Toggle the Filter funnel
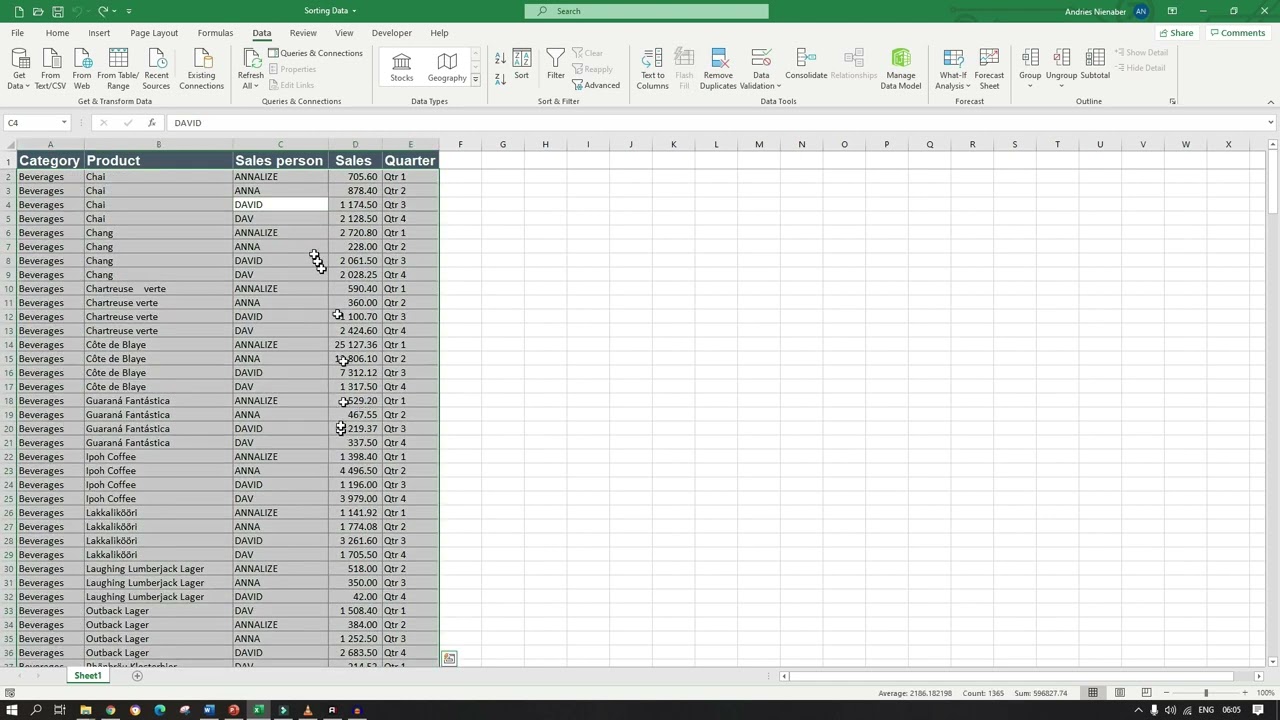The image size is (1280, 720). [x=556, y=66]
